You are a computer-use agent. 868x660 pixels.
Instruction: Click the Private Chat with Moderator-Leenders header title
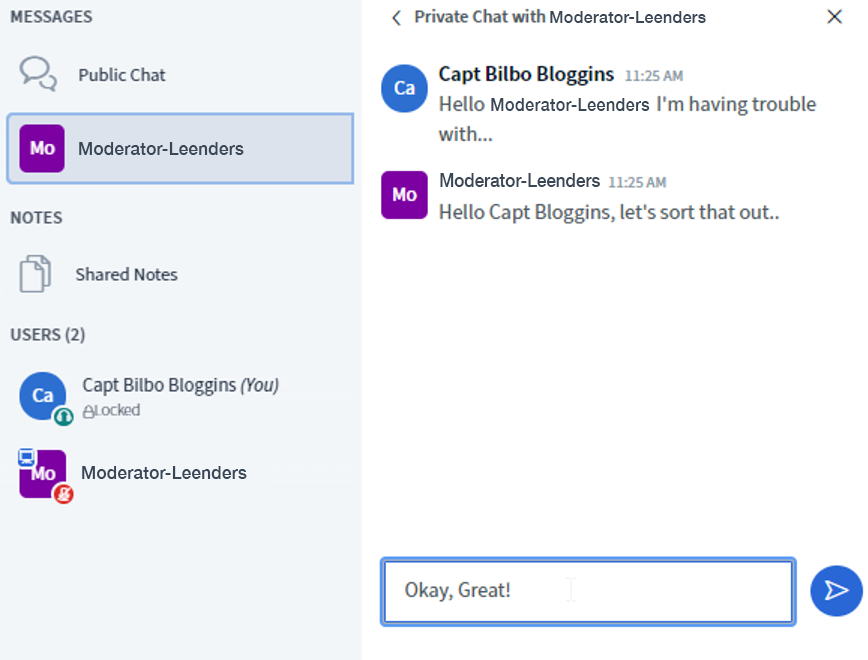pyautogui.click(x=560, y=17)
